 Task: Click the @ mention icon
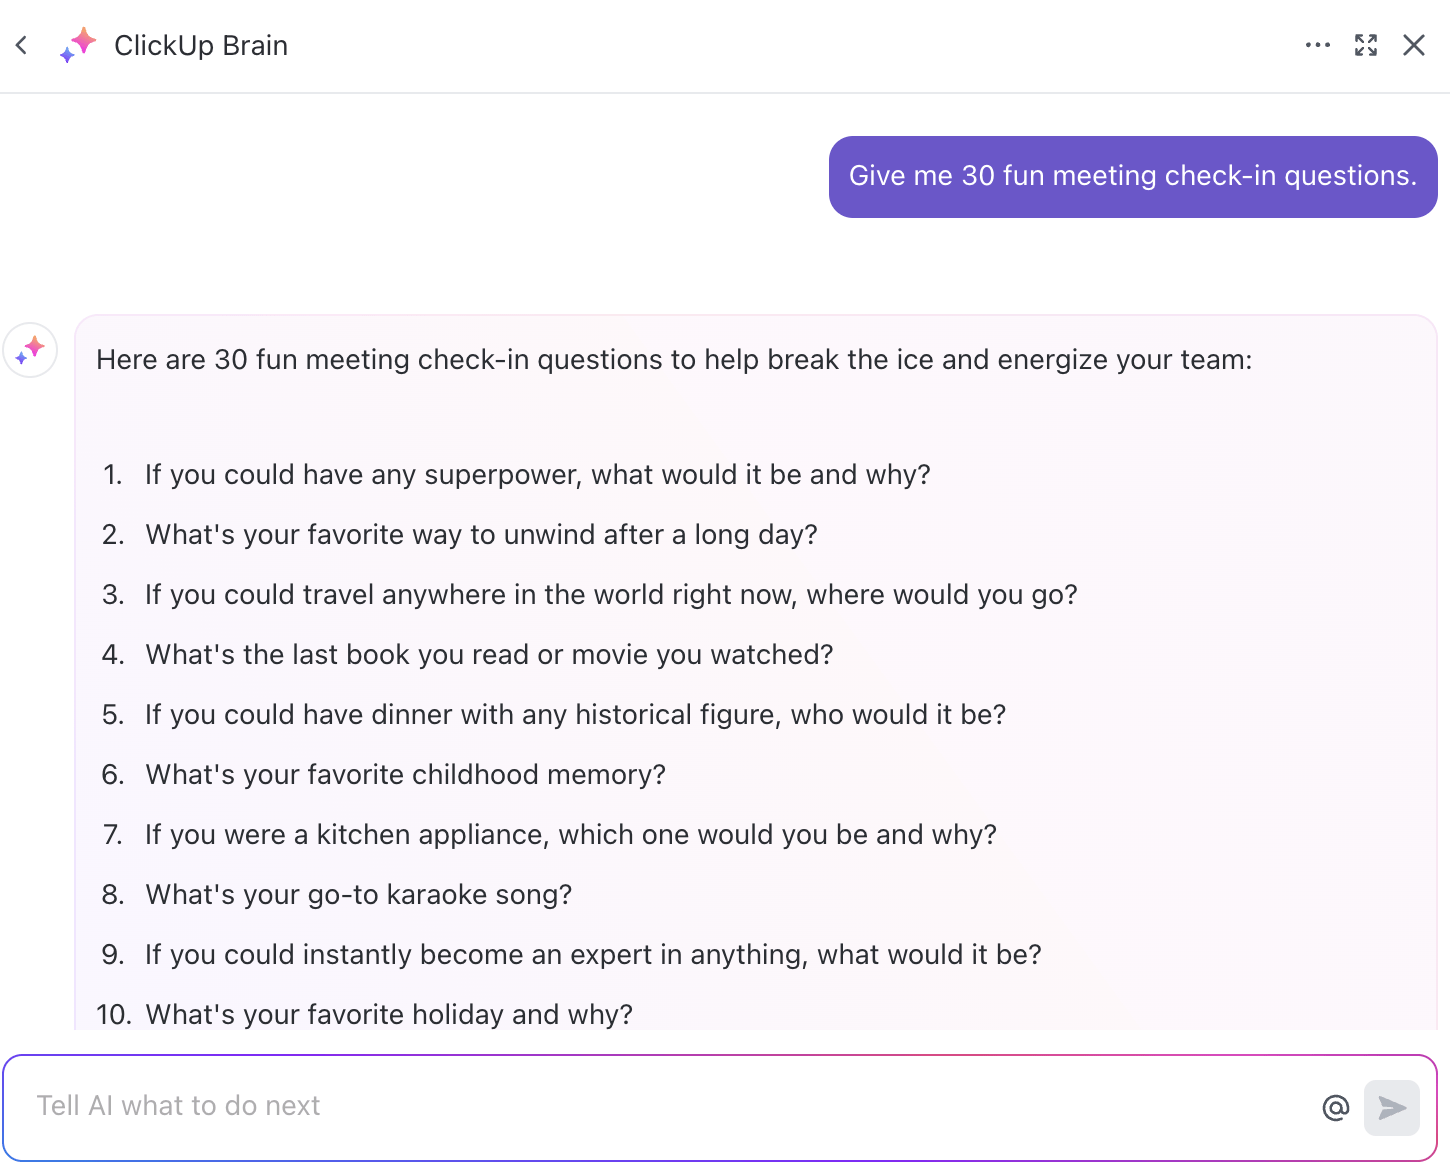1335,1107
